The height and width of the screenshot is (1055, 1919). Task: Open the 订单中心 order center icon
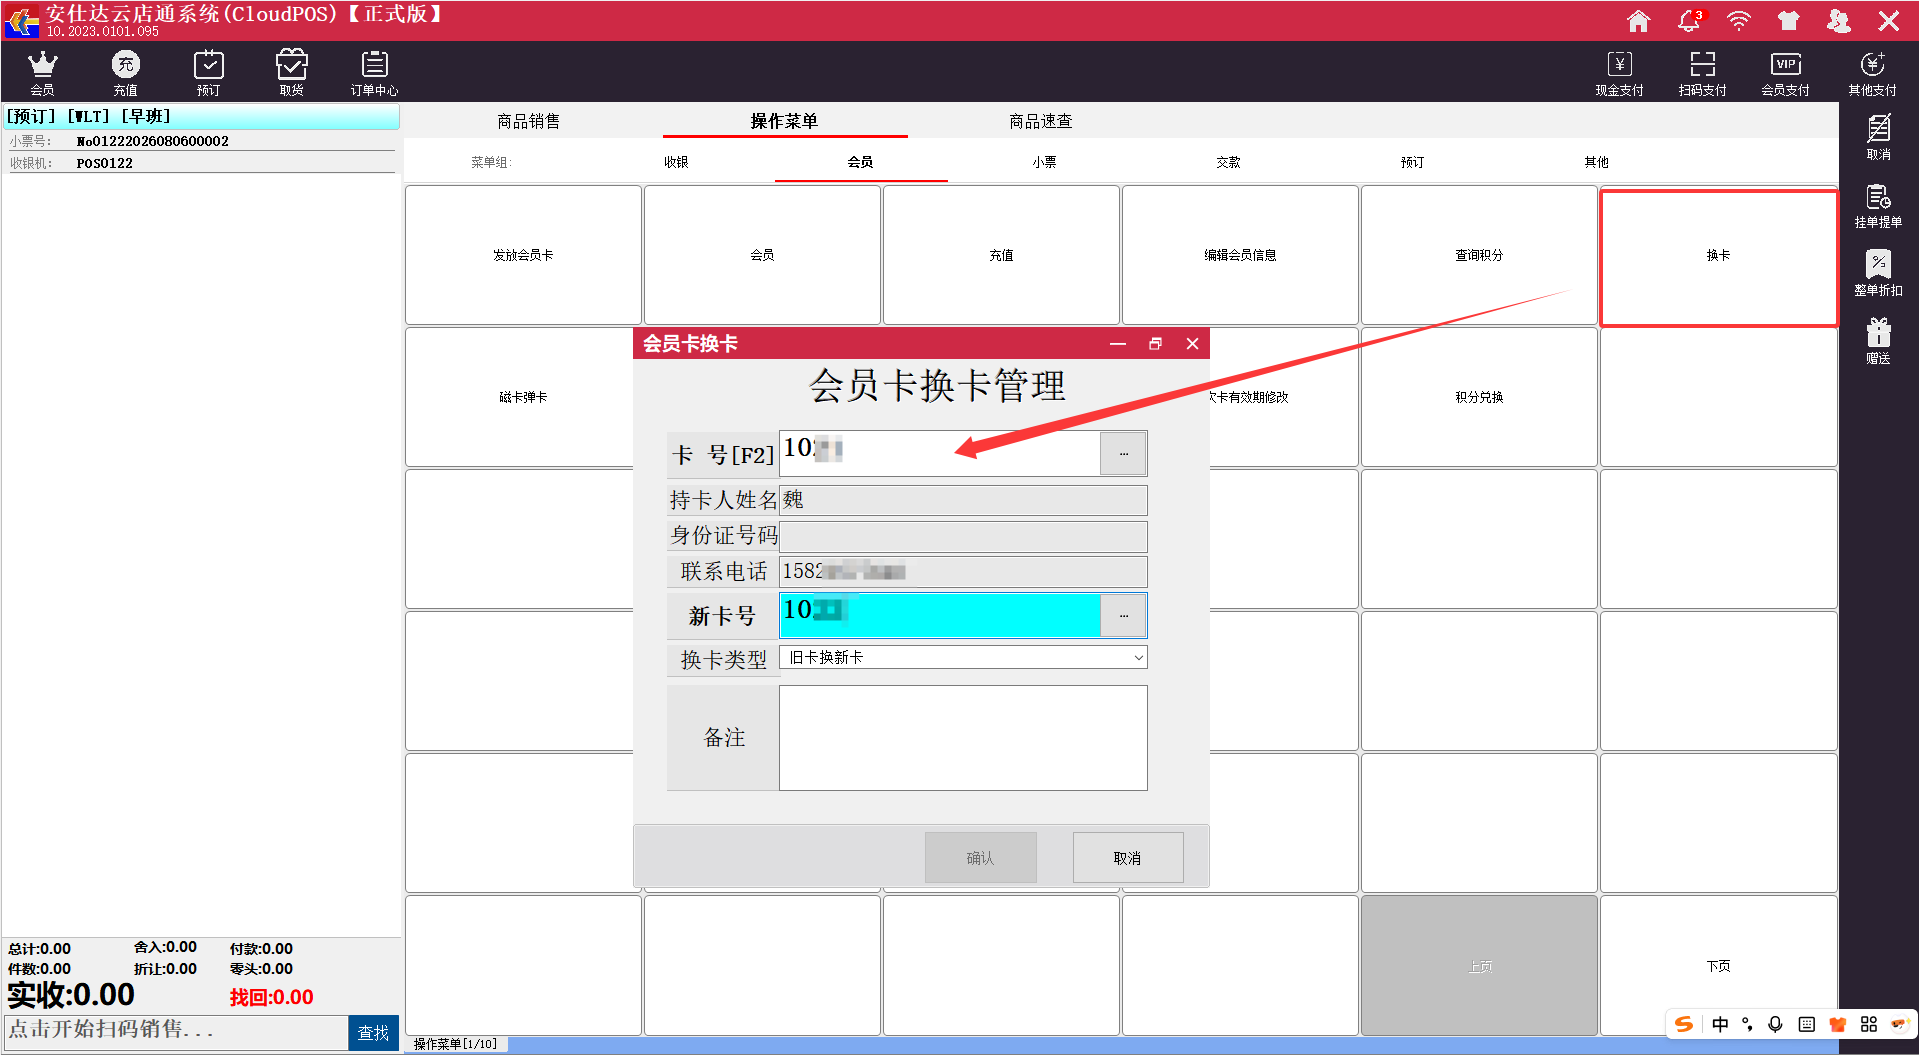pos(374,72)
